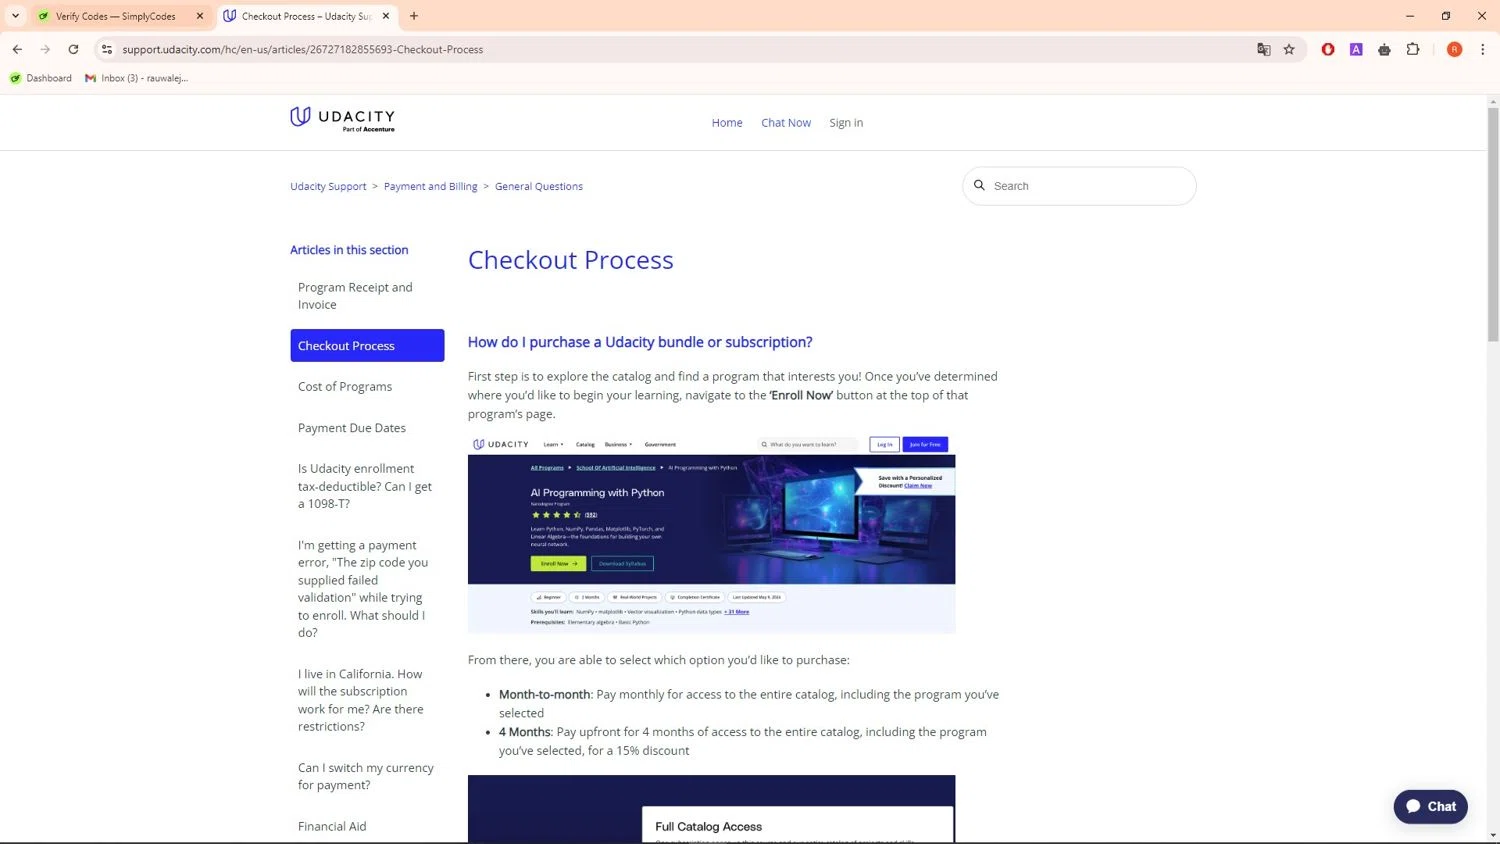Viewport: 1500px width, 844px height.
Task: Open a new tab with plus button
Action: click(x=414, y=16)
